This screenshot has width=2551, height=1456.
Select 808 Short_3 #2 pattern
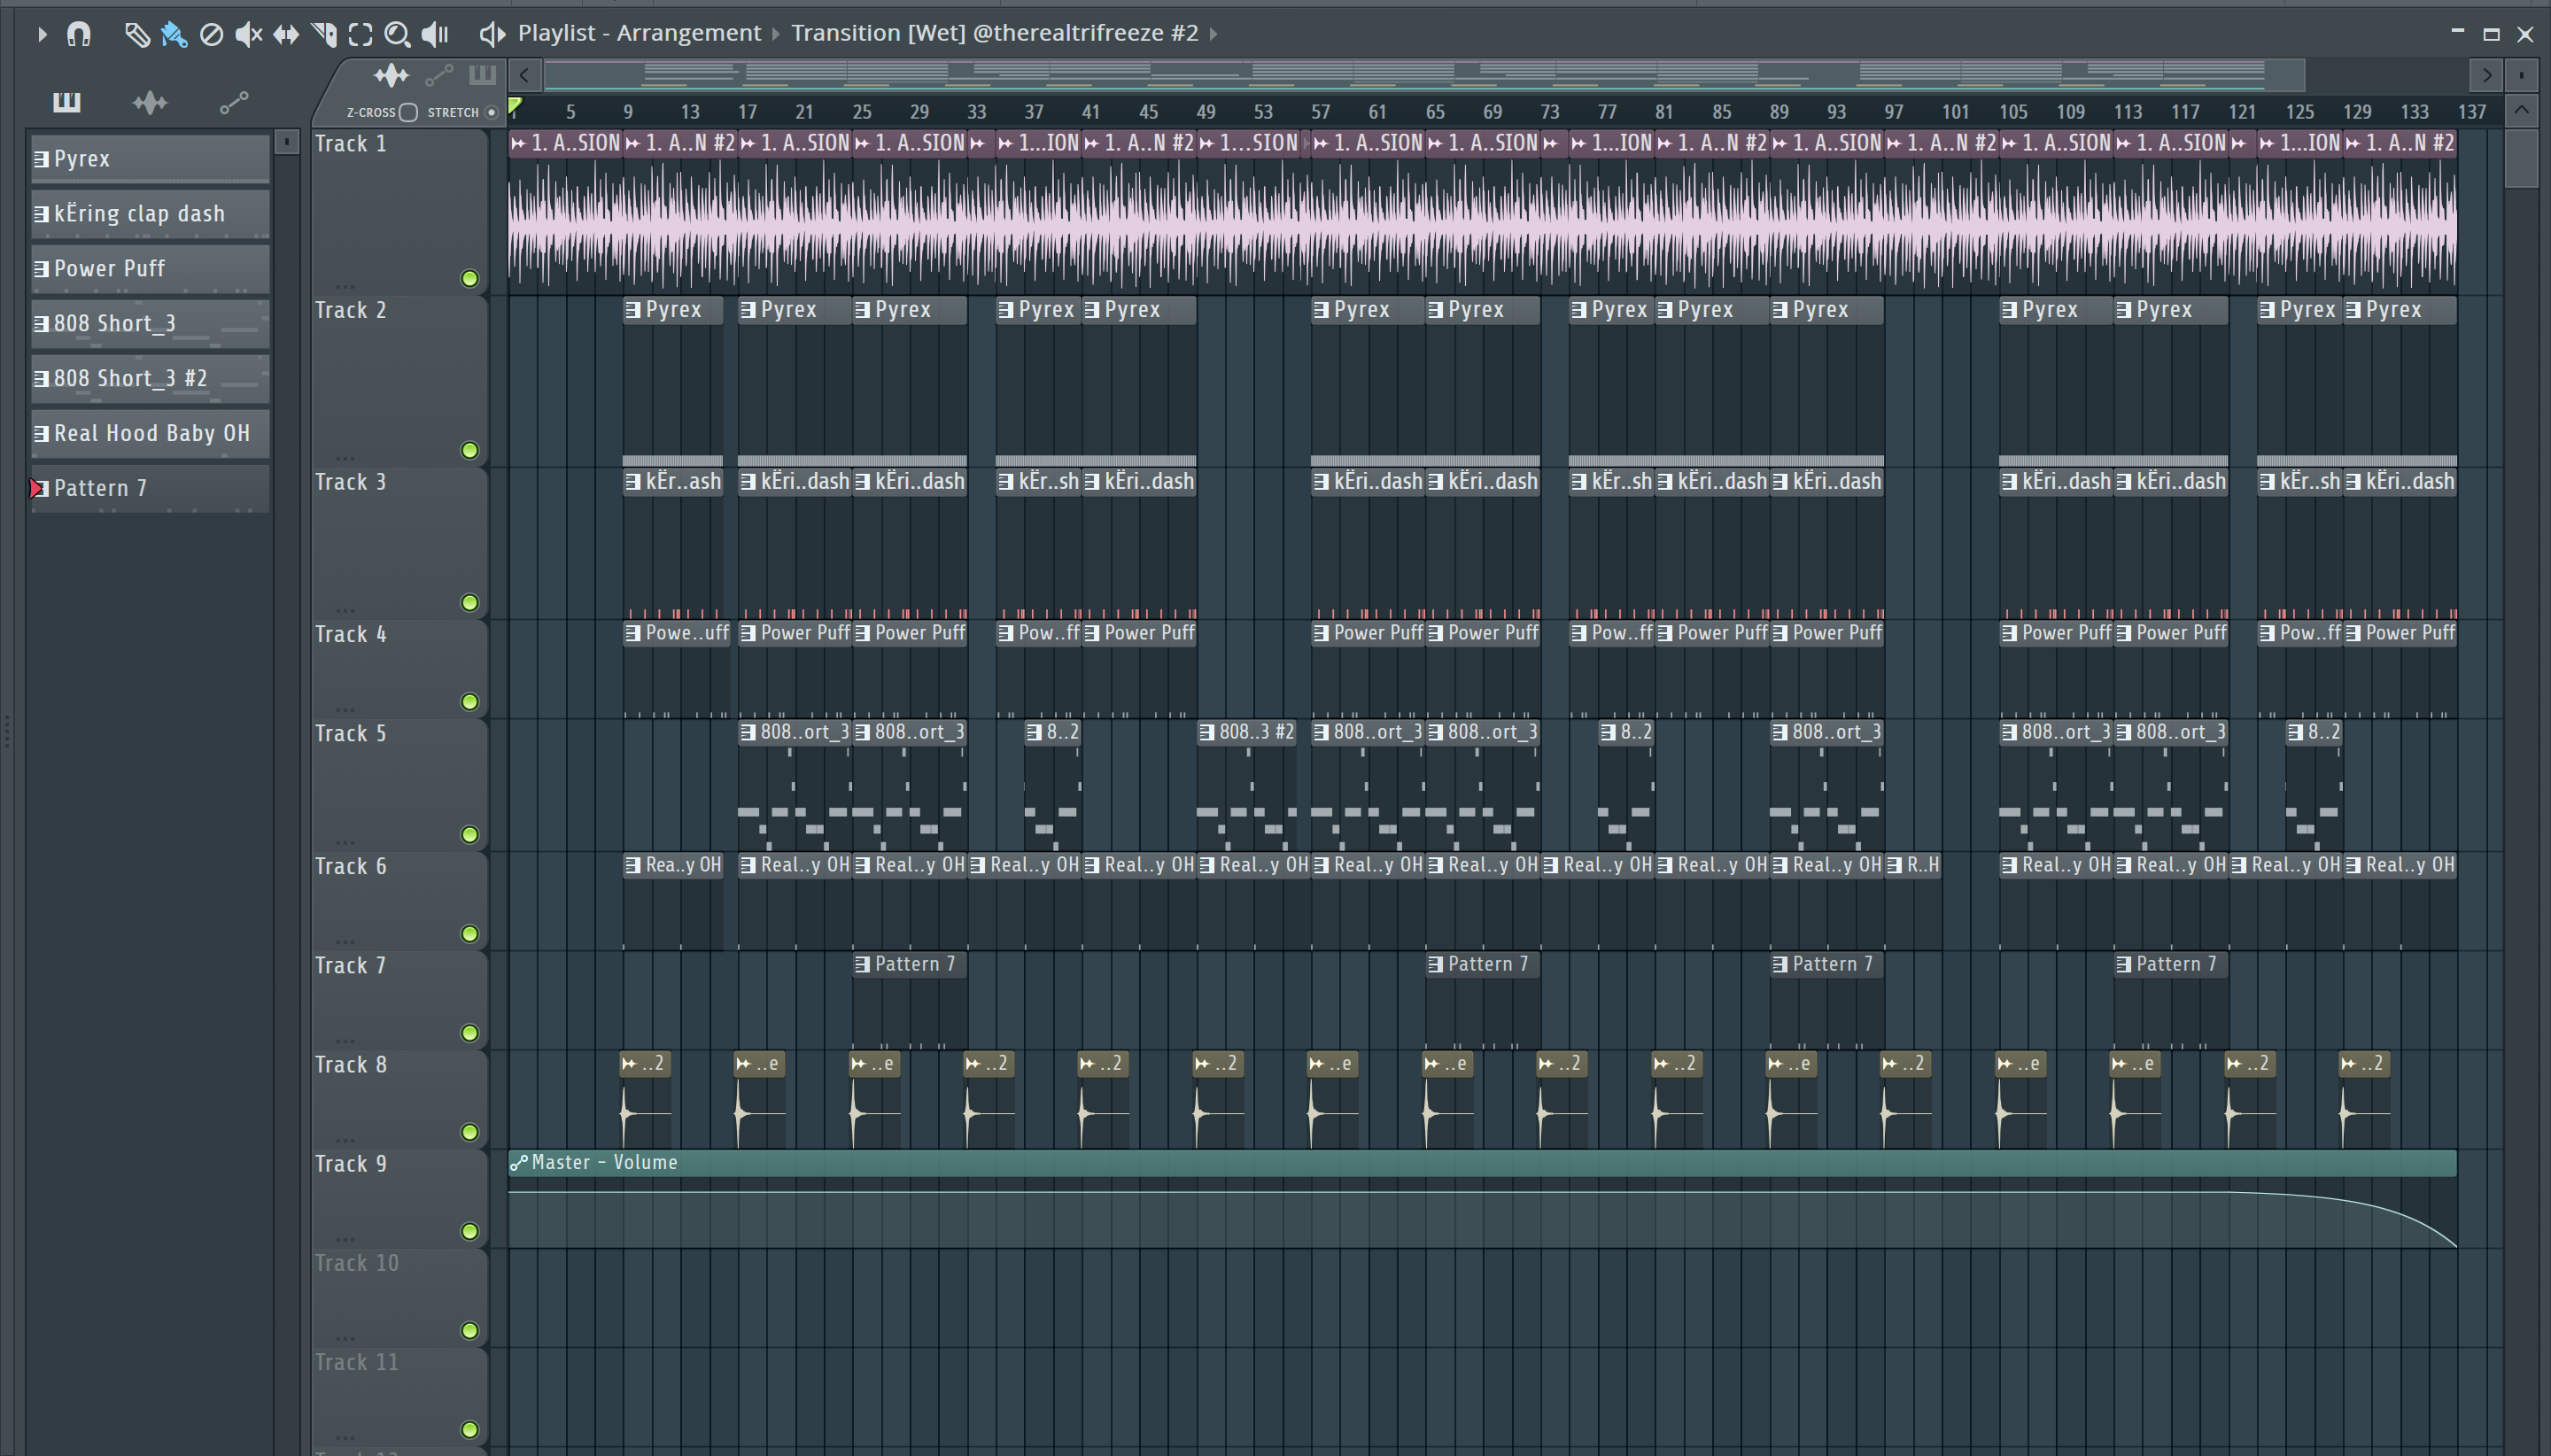pos(150,379)
